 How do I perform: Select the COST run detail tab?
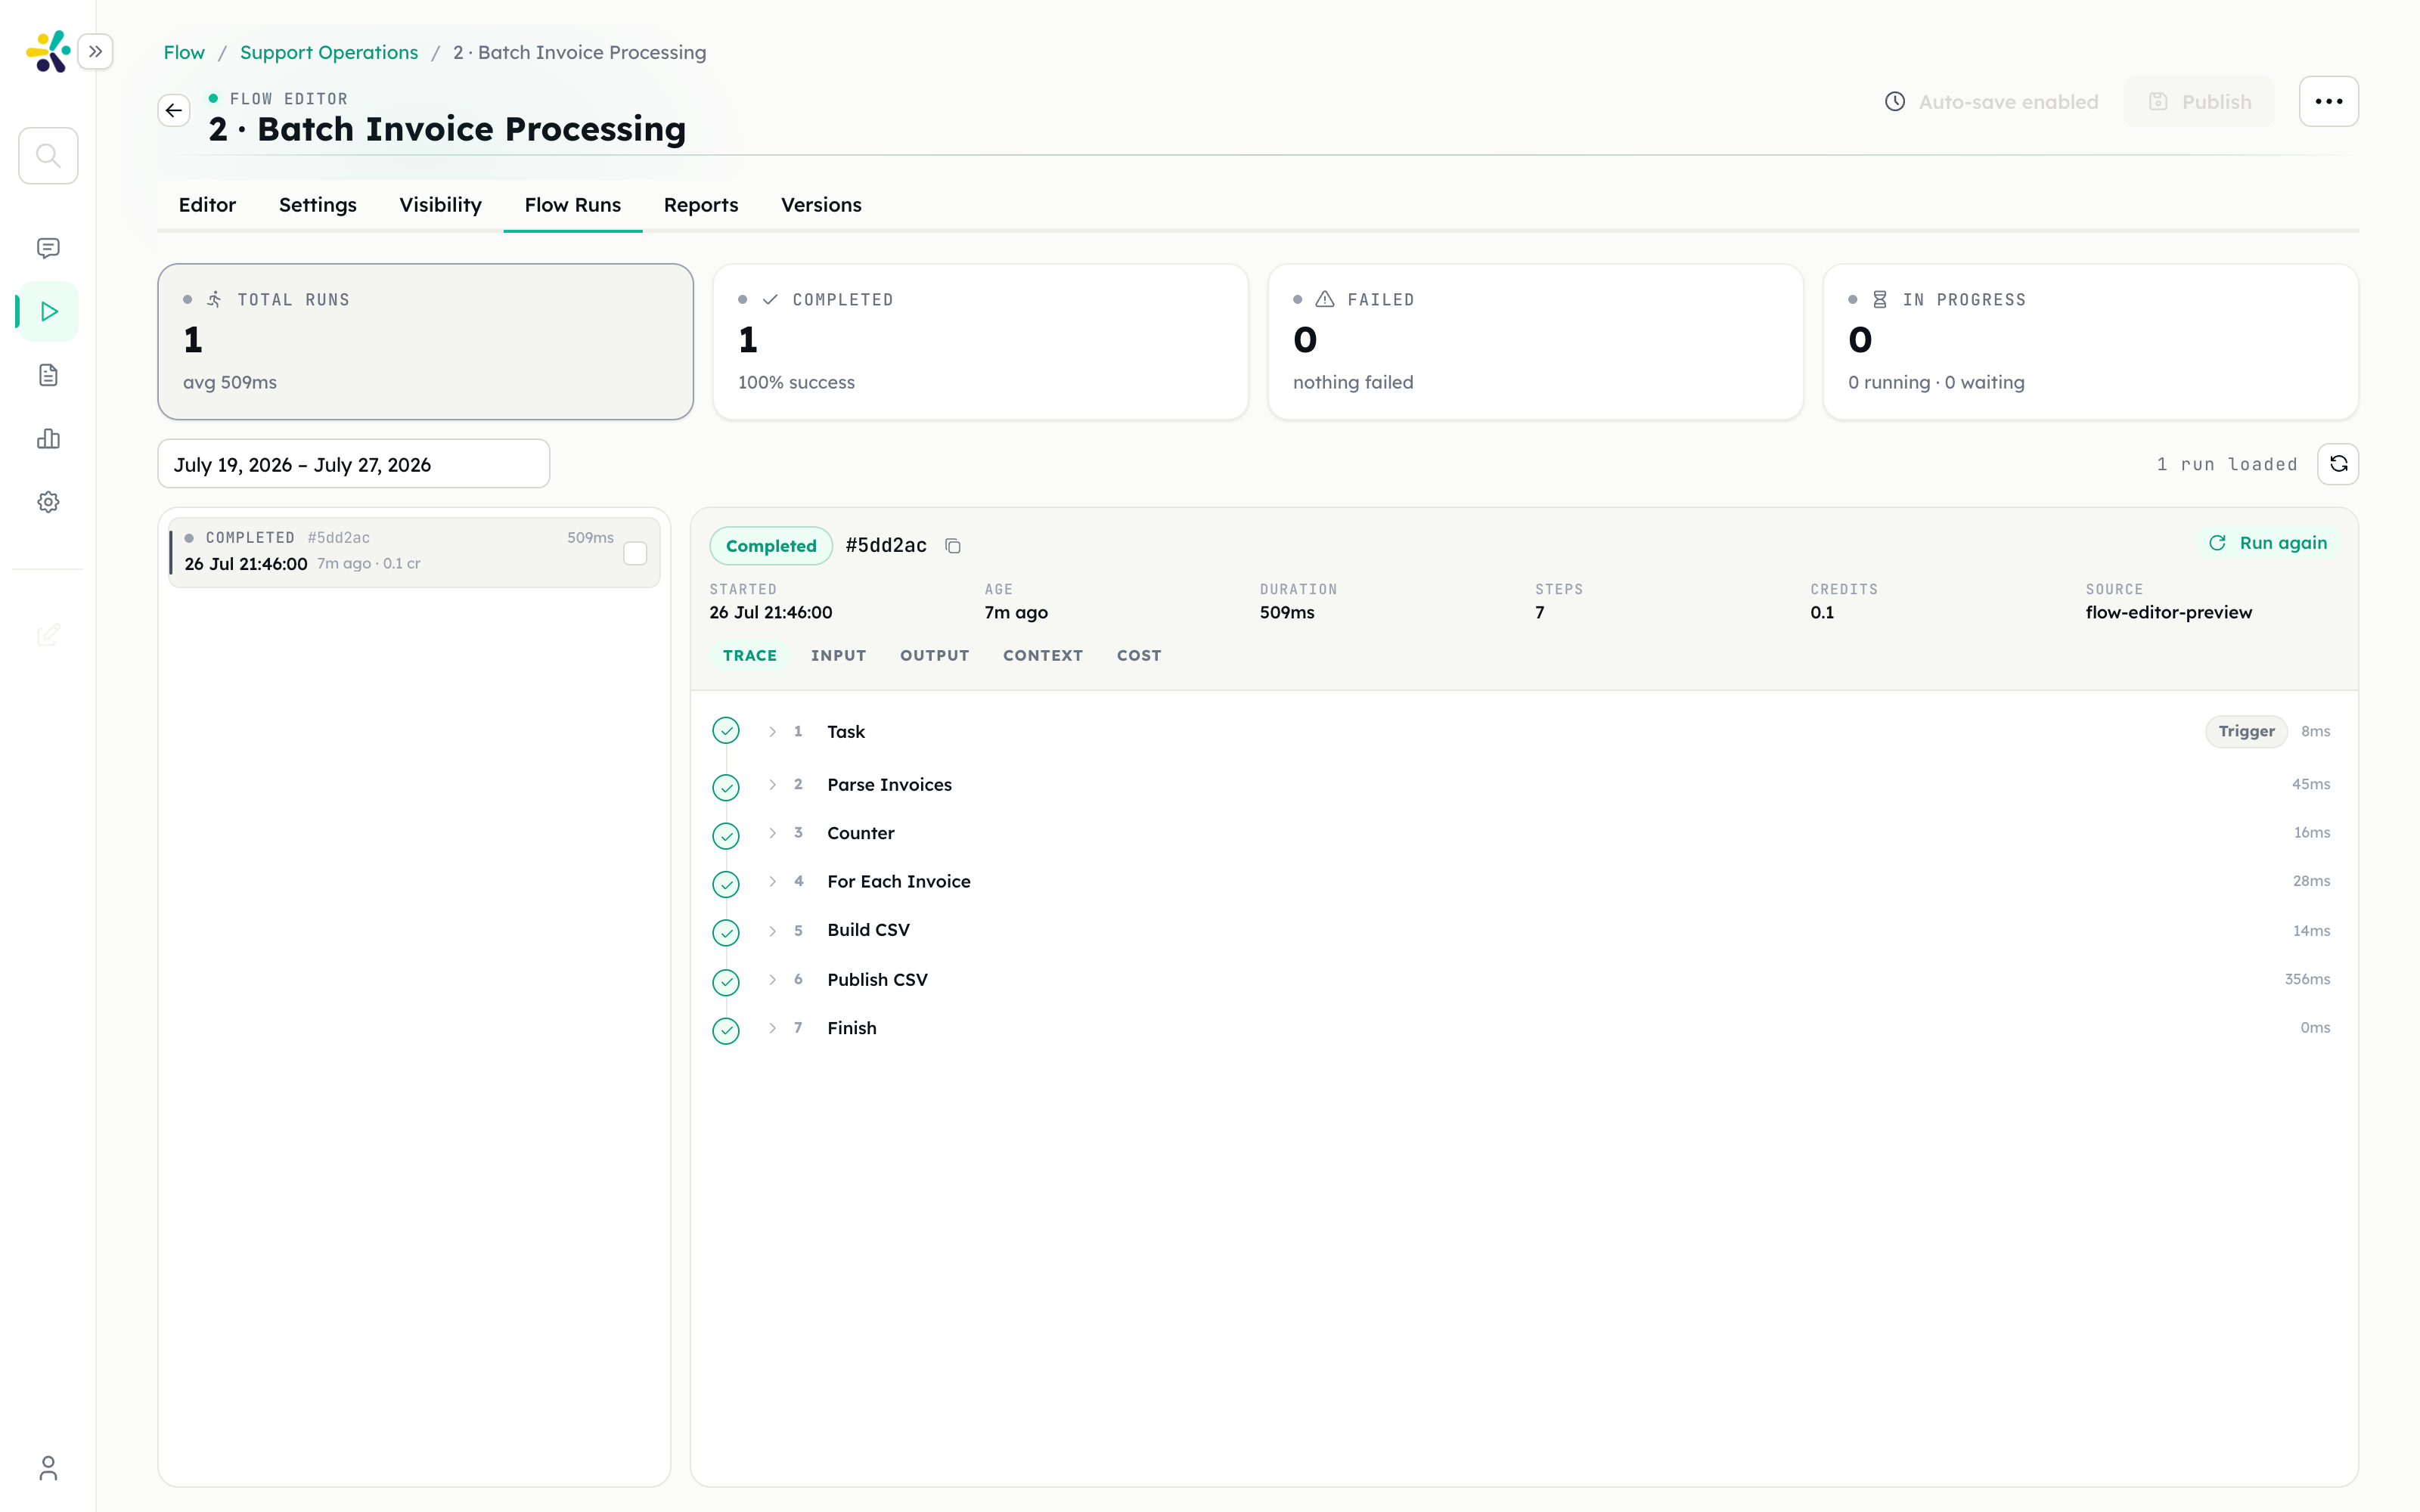tap(1139, 656)
